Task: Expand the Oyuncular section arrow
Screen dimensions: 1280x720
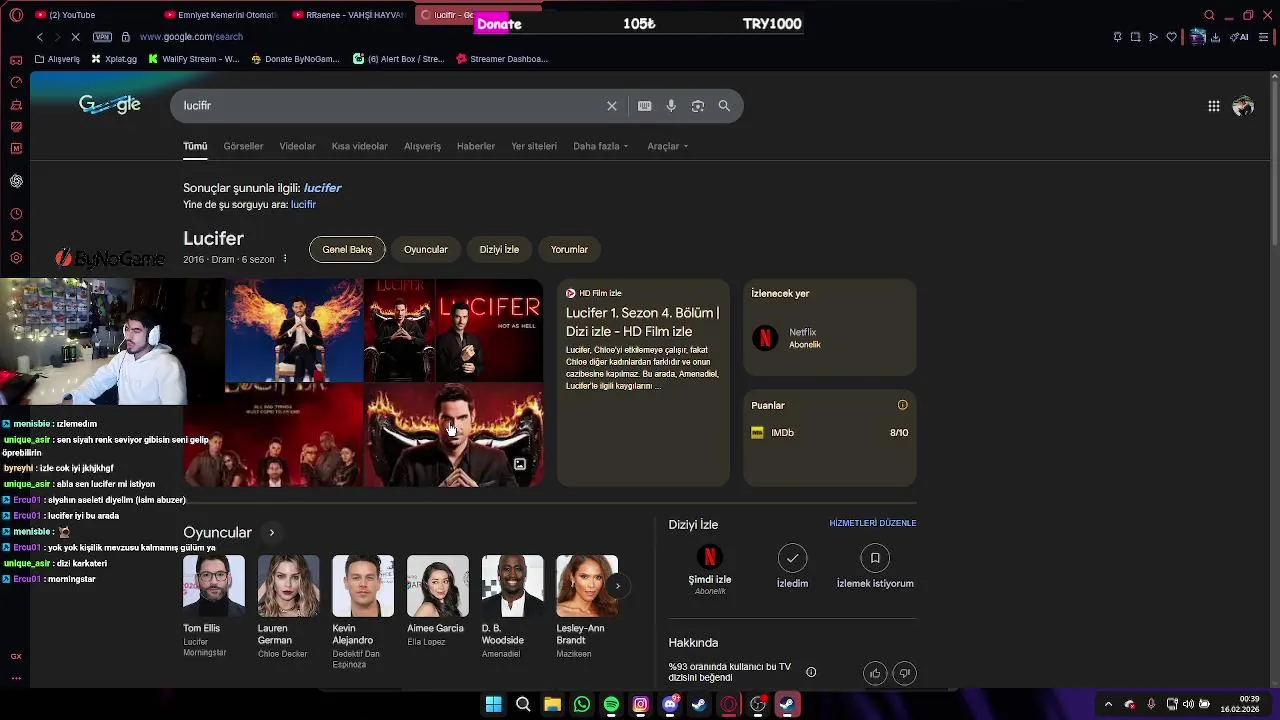Action: [271, 533]
